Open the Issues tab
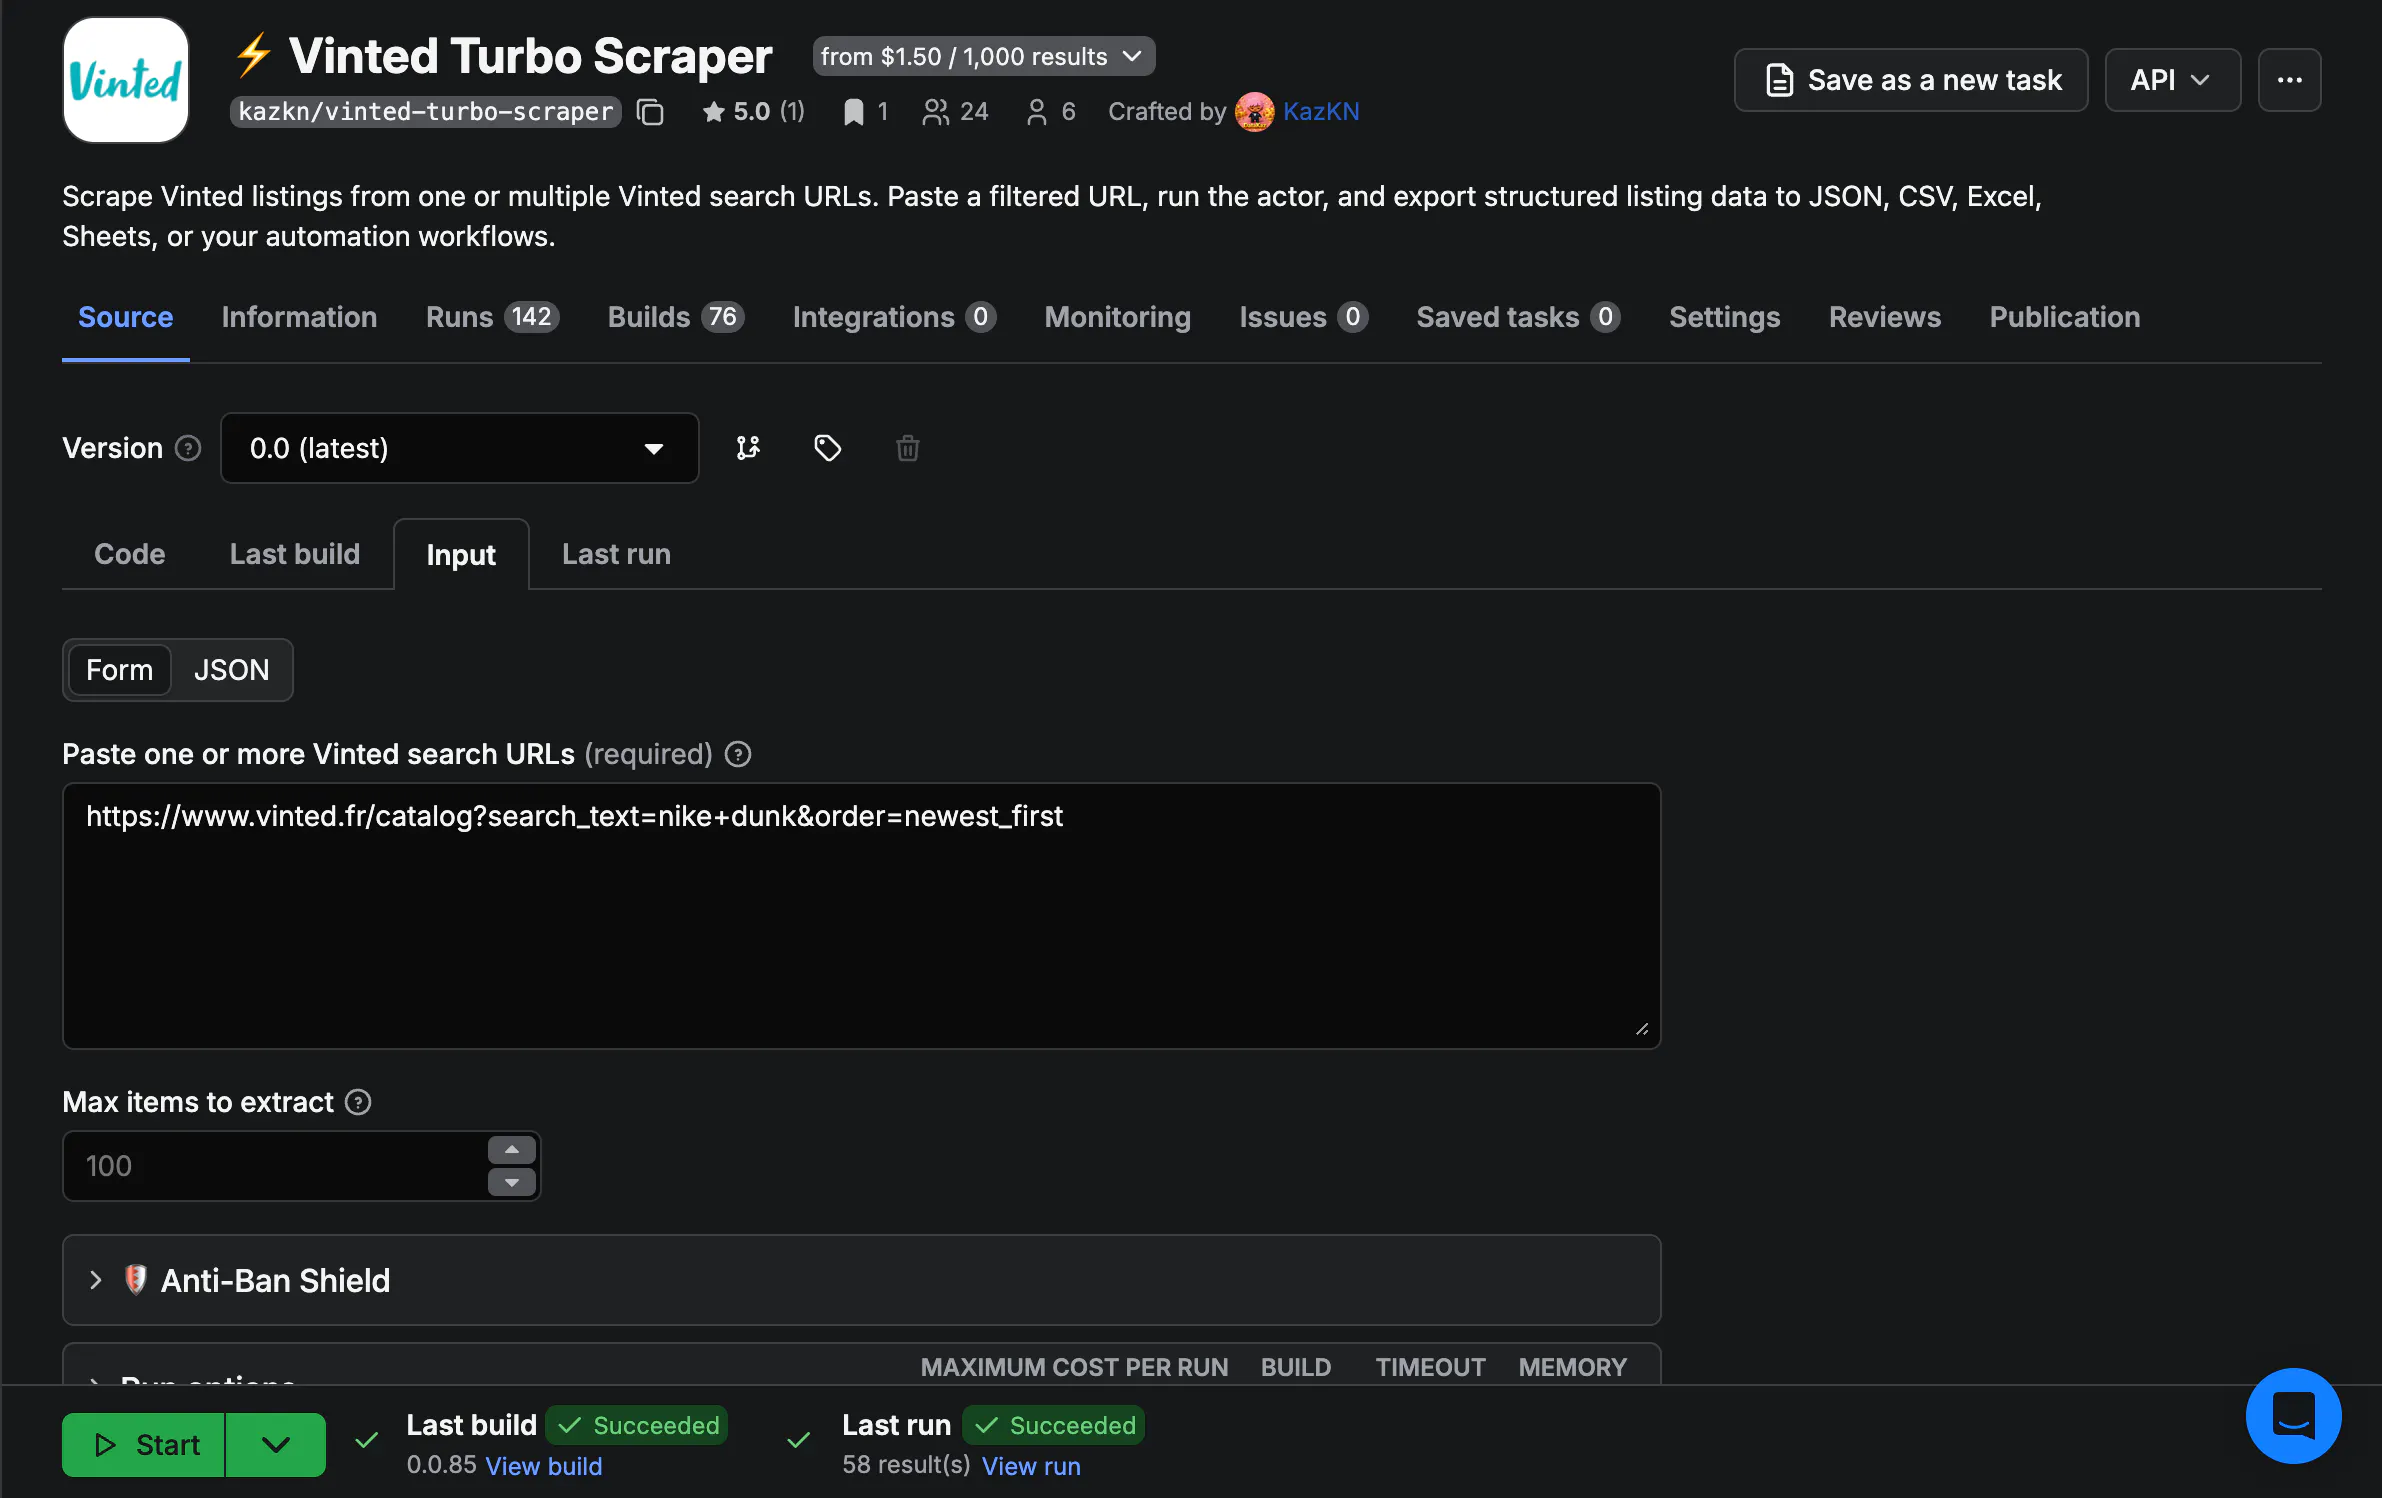The height and width of the screenshot is (1498, 2382). click(x=1304, y=317)
